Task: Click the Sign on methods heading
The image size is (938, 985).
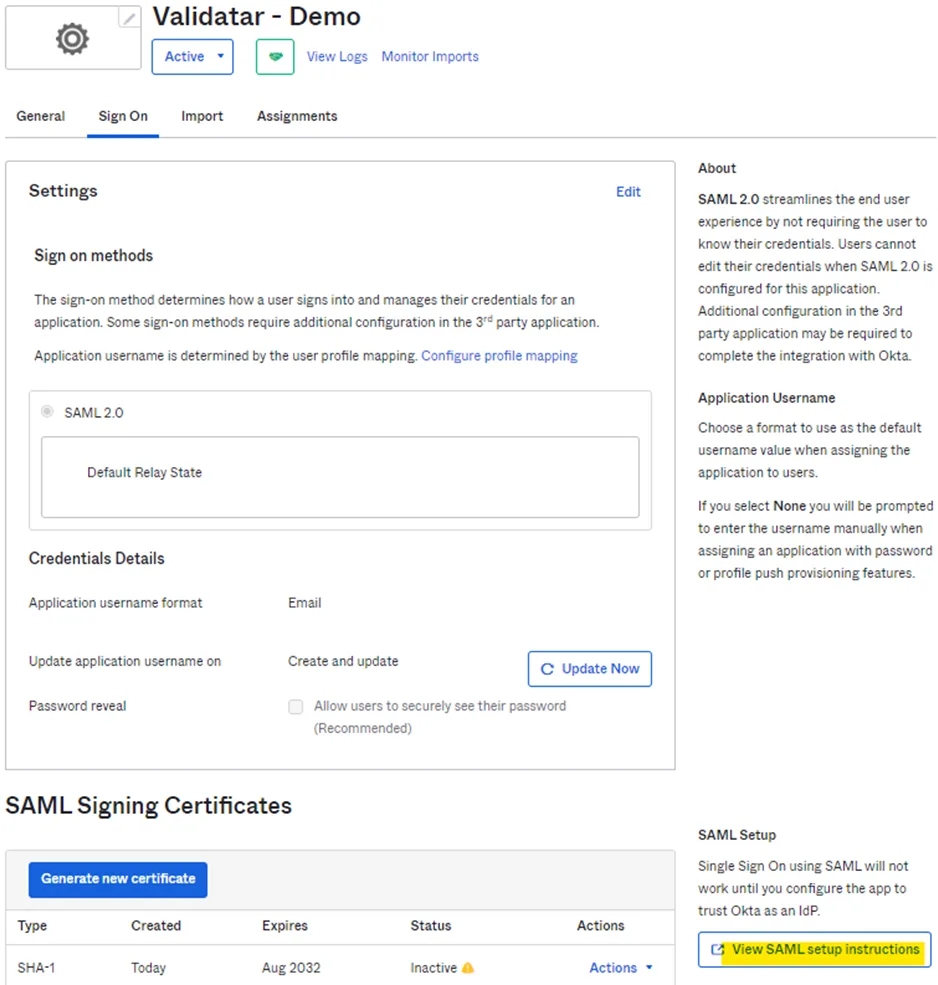Action: point(94,256)
